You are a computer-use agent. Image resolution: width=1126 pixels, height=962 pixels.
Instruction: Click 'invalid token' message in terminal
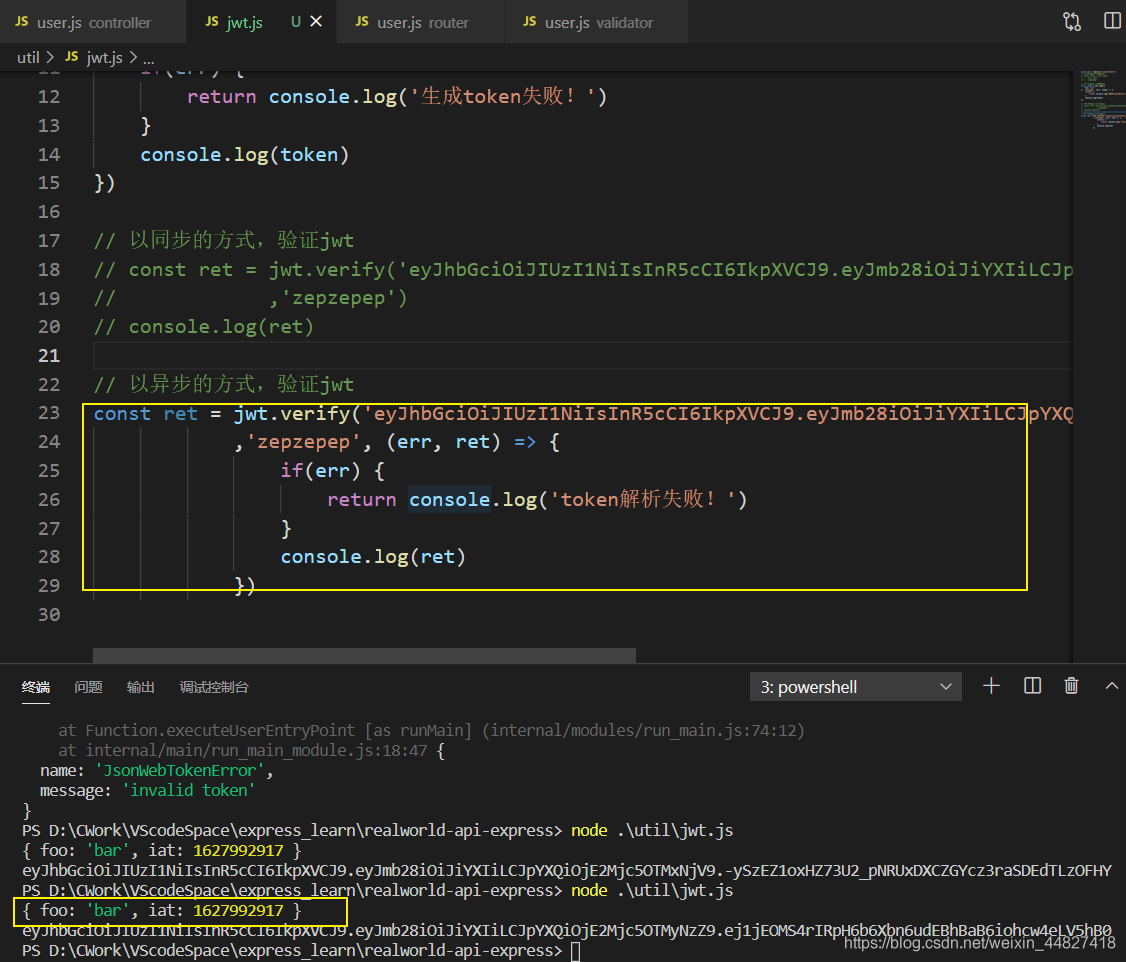coord(188,790)
